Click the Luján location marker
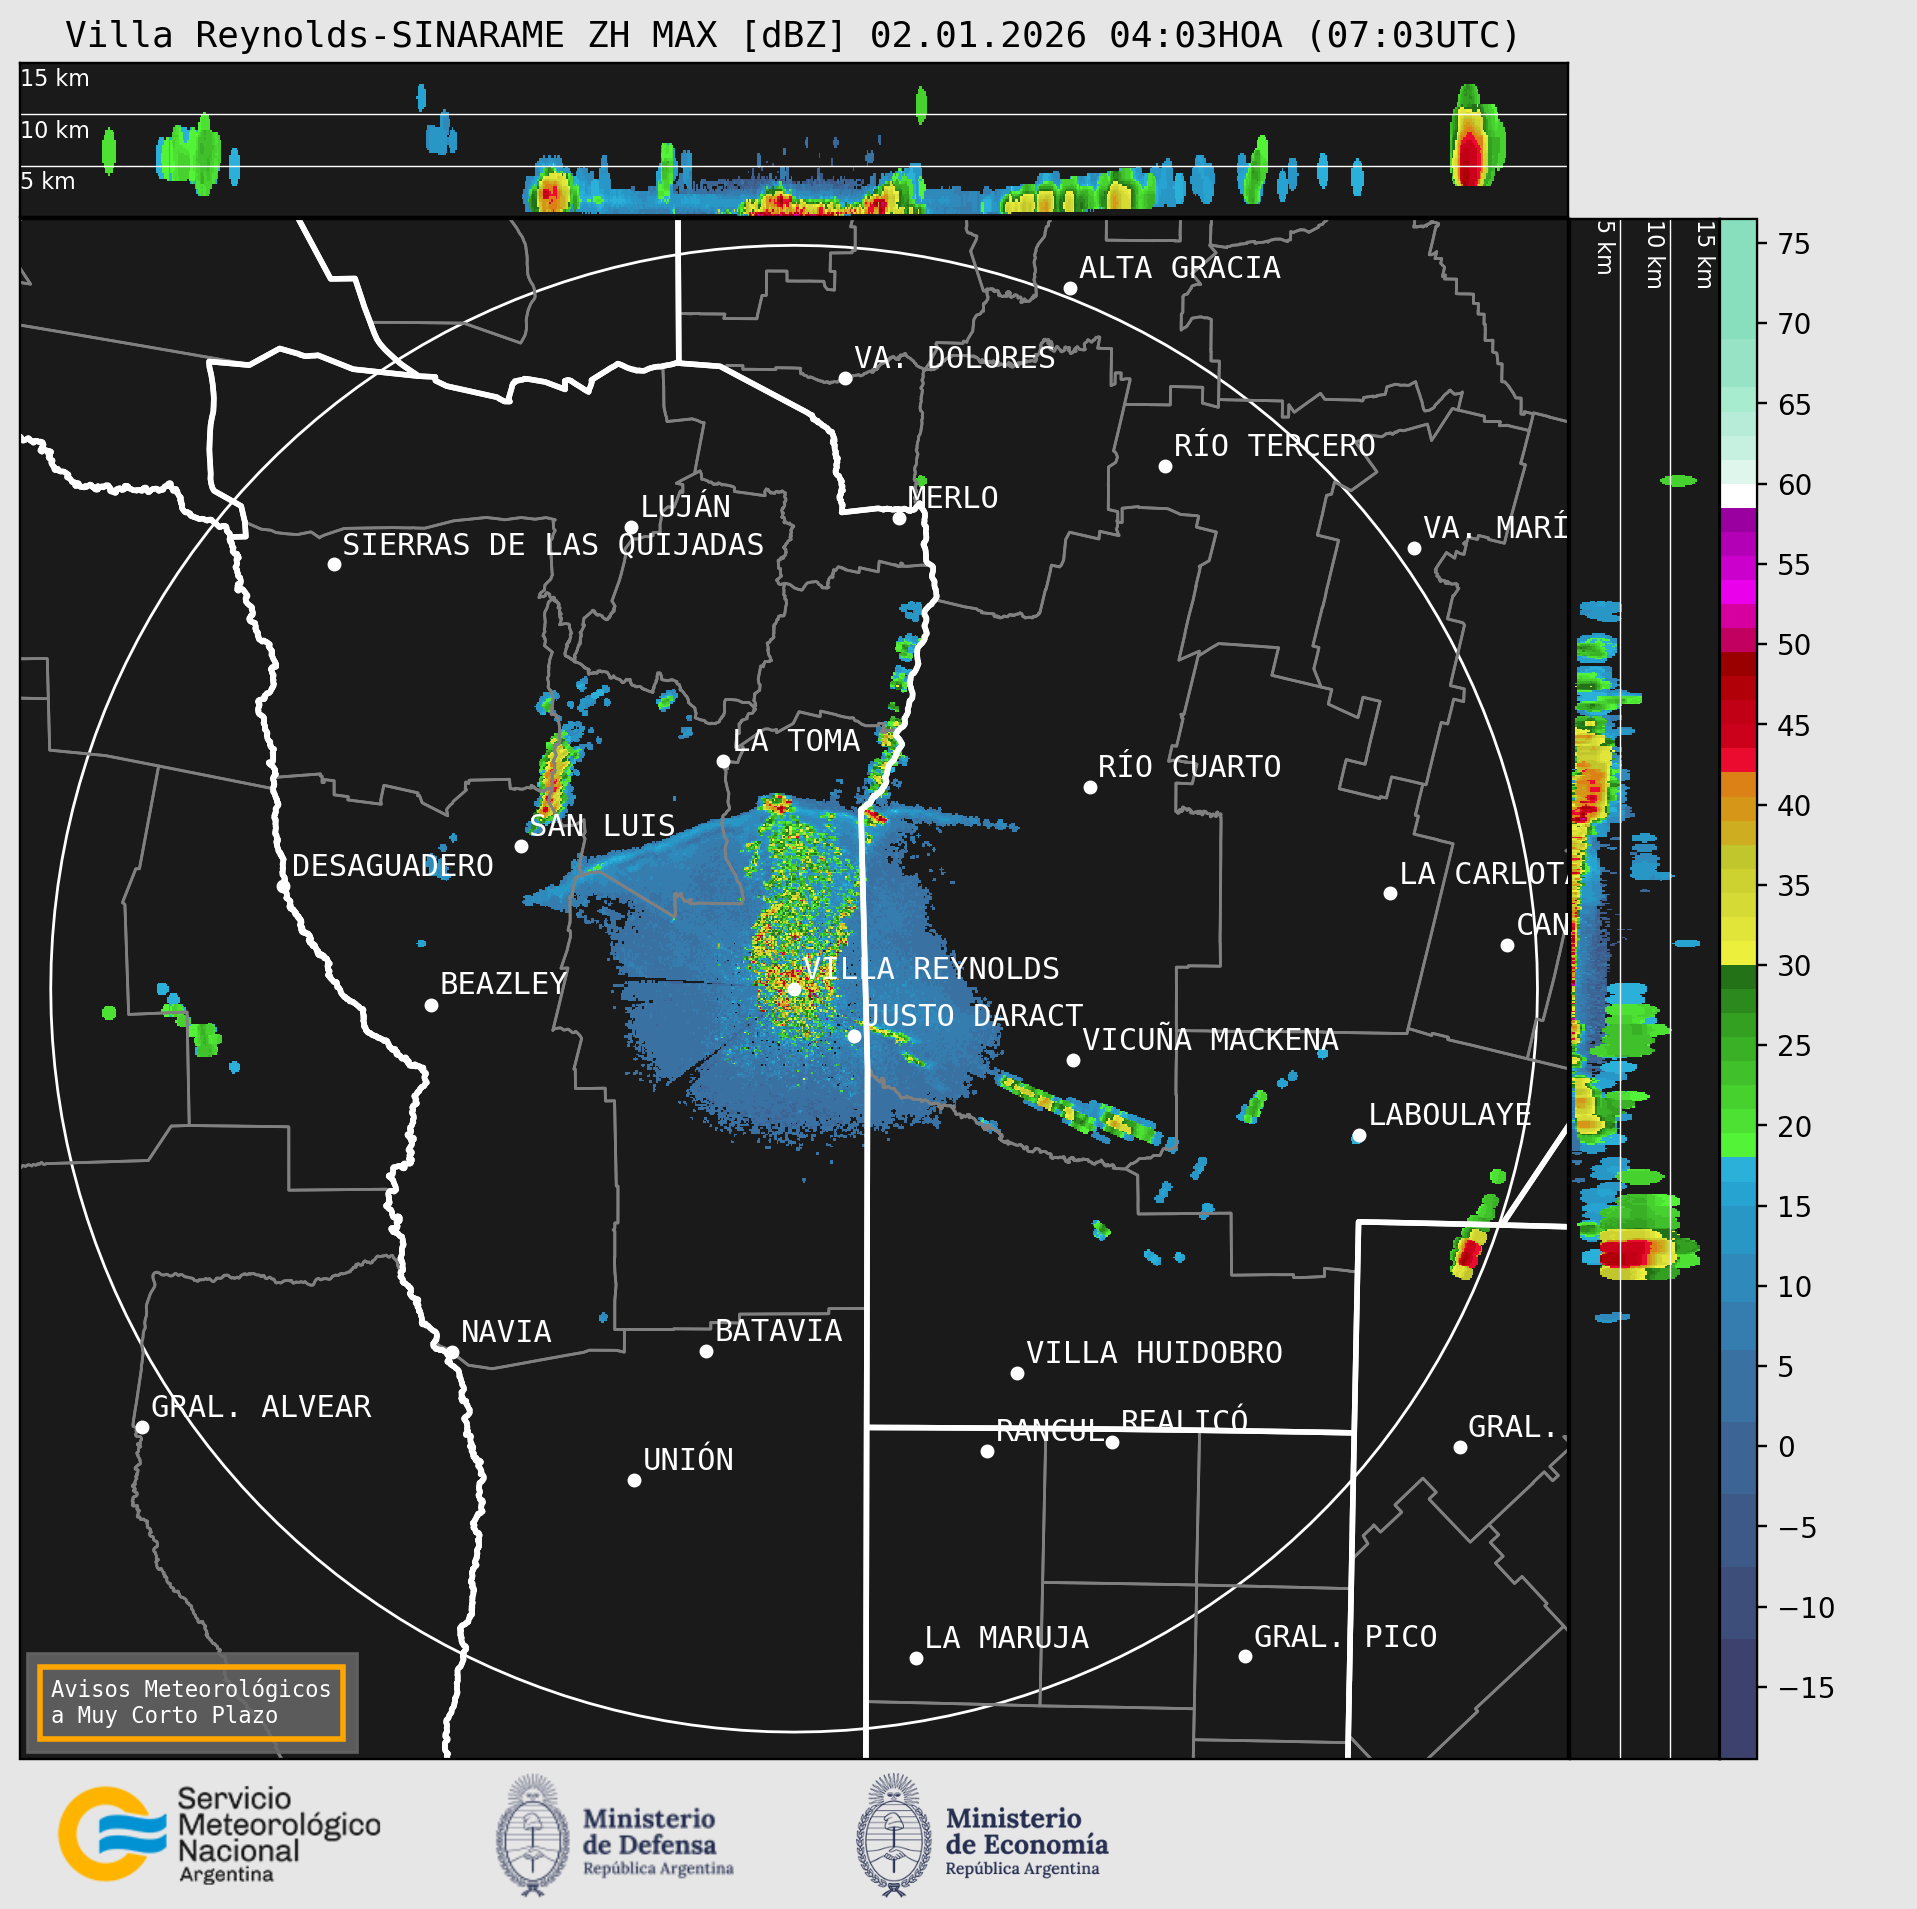This screenshot has height=1909, width=1917. point(631,527)
